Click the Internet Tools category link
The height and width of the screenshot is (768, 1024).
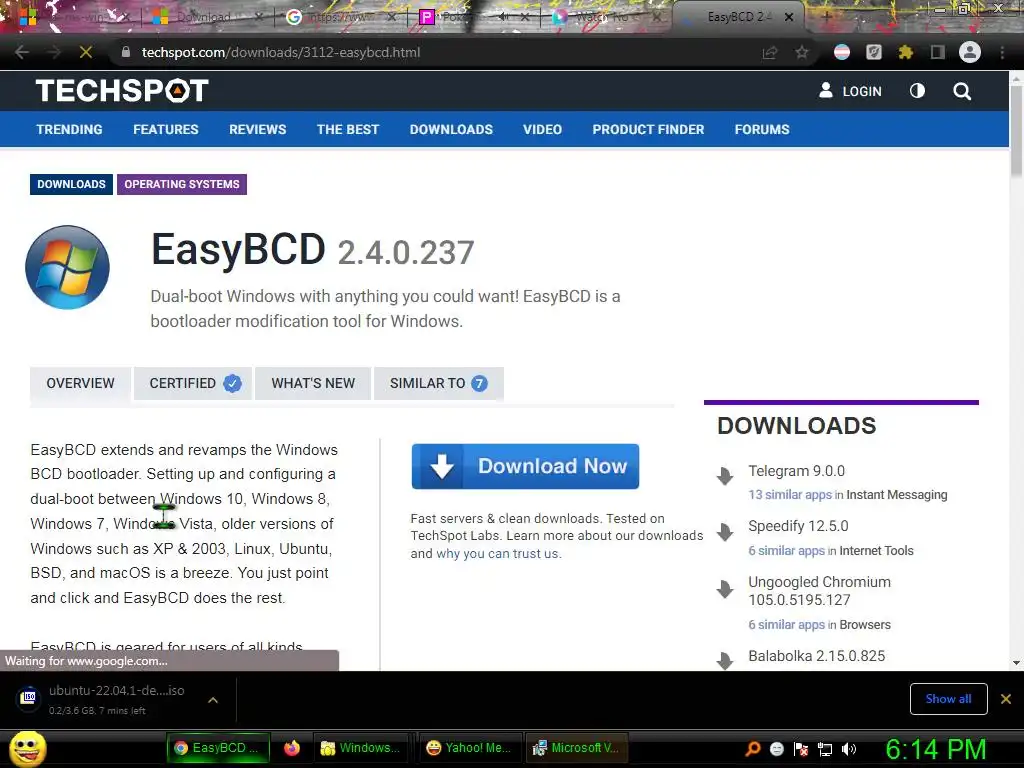tap(876, 551)
